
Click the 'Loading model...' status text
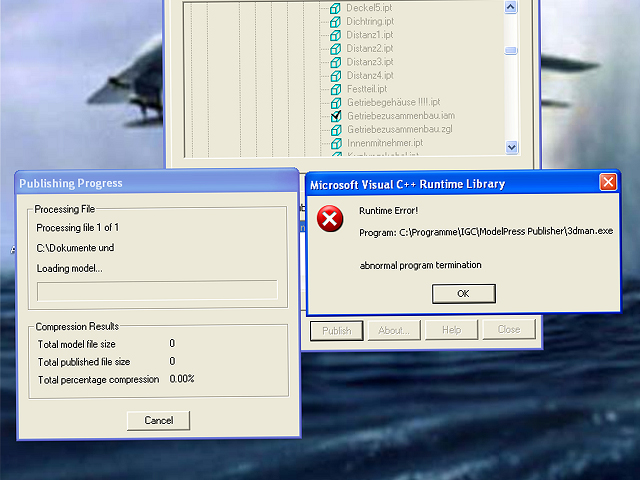click(x=69, y=269)
